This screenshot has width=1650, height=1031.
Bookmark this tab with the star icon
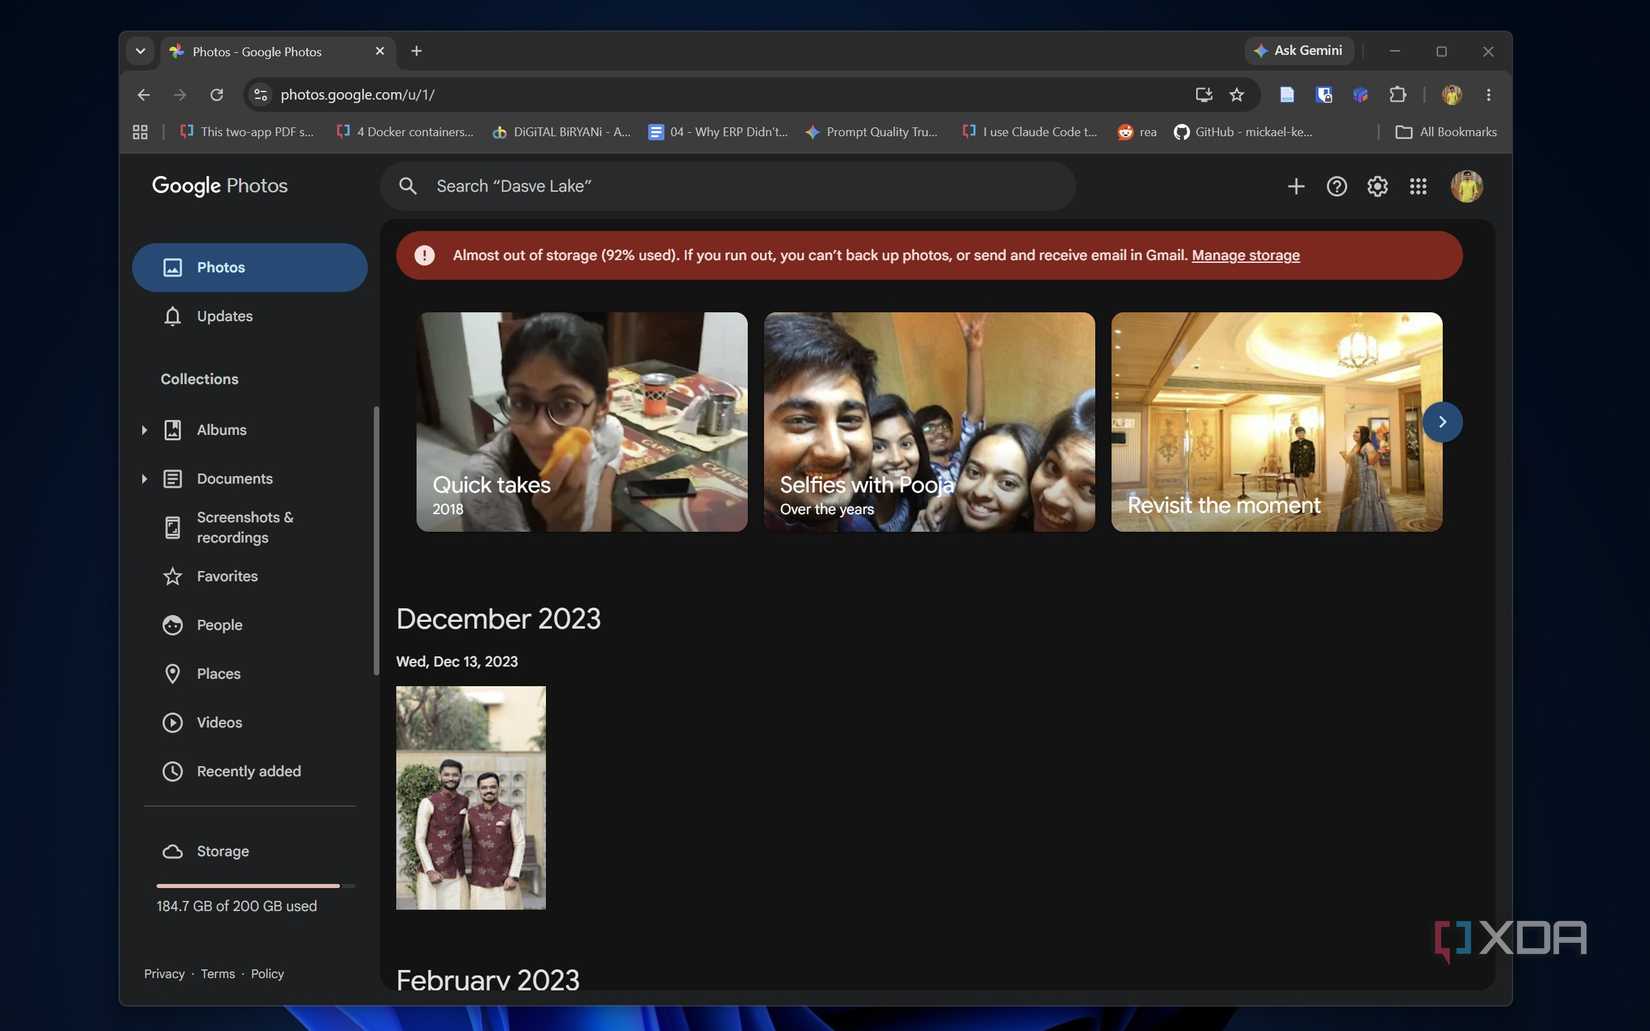1237,95
